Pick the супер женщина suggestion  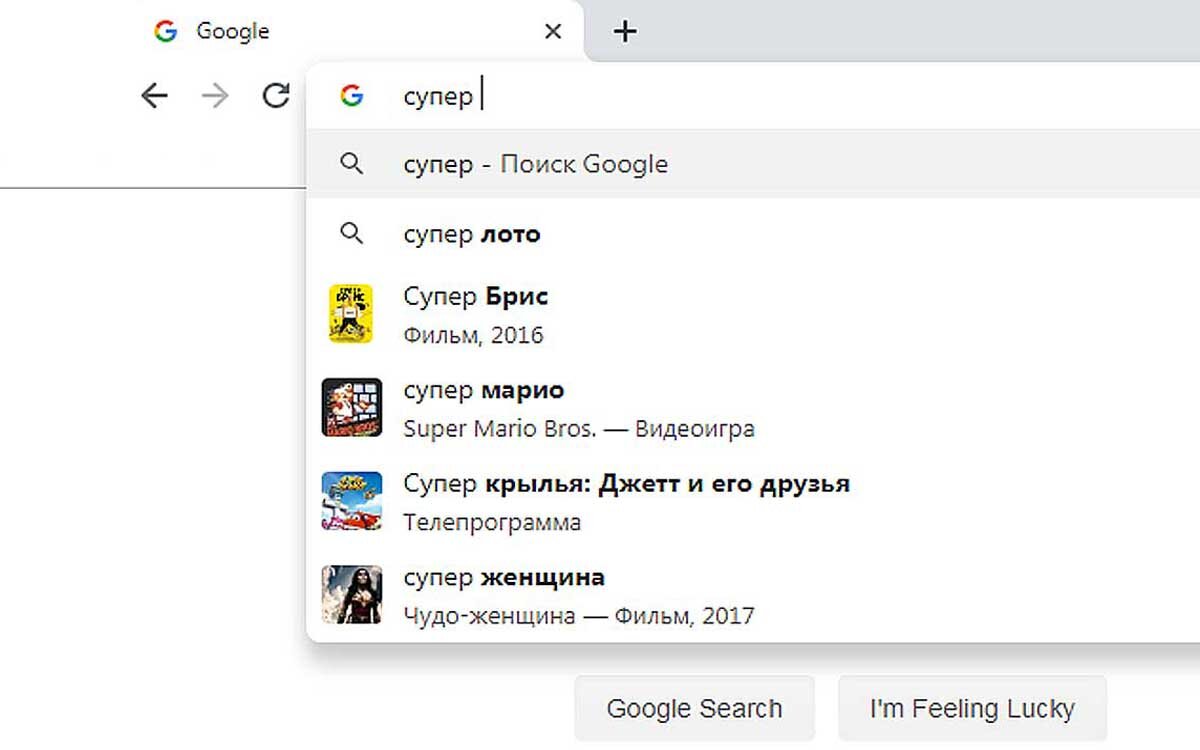tap(752, 595)
